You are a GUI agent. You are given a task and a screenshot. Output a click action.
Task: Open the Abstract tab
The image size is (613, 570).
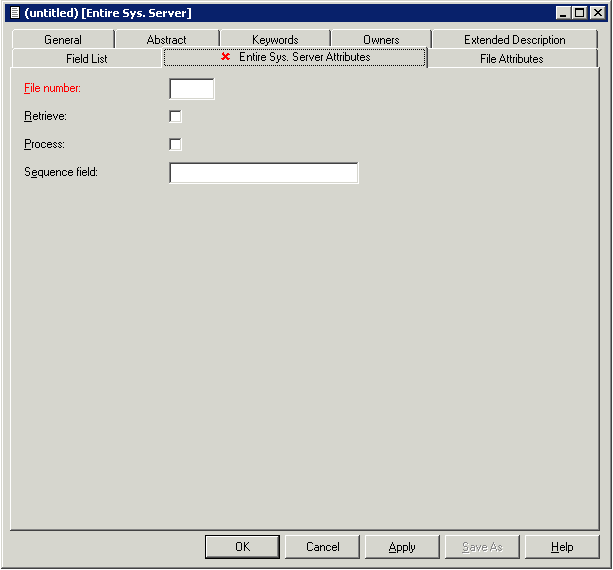(166, 40)
